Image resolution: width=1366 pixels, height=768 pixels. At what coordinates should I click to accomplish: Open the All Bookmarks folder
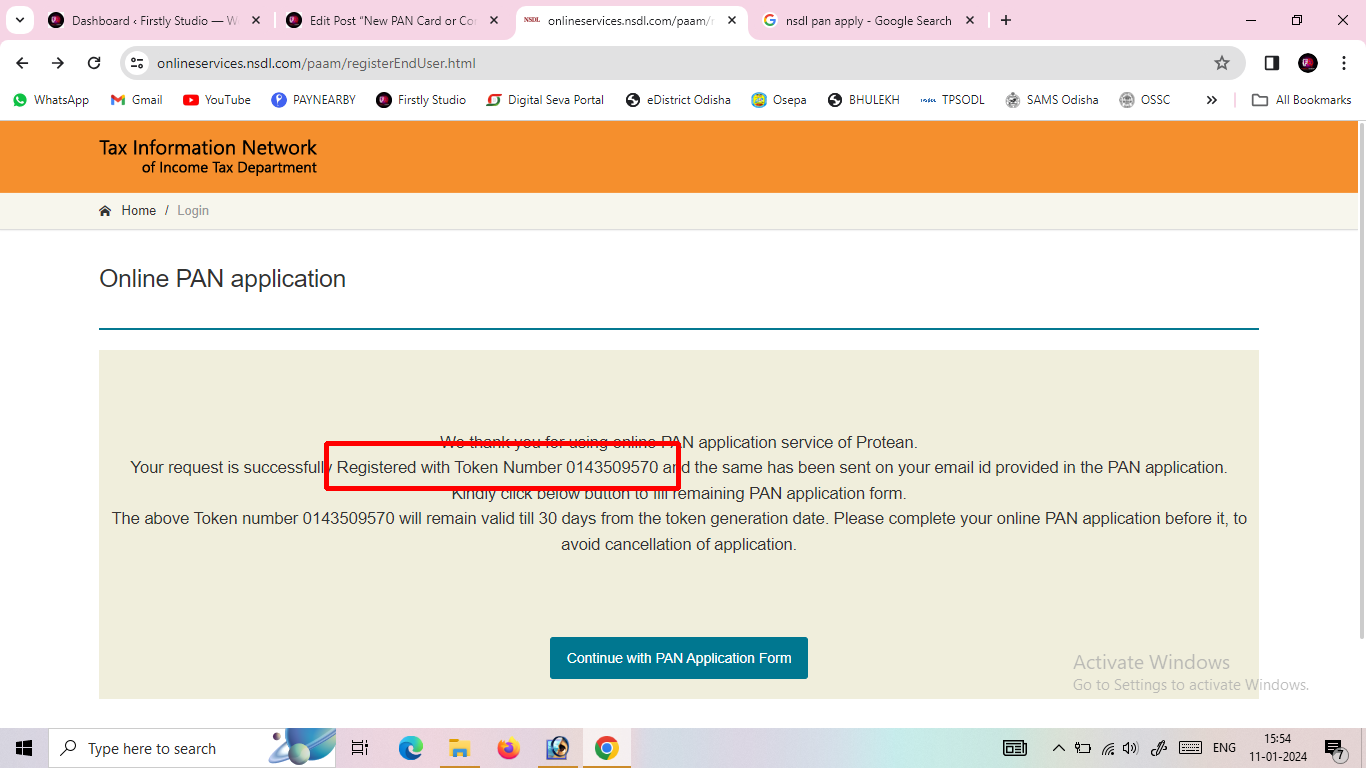pos(1301,99)
